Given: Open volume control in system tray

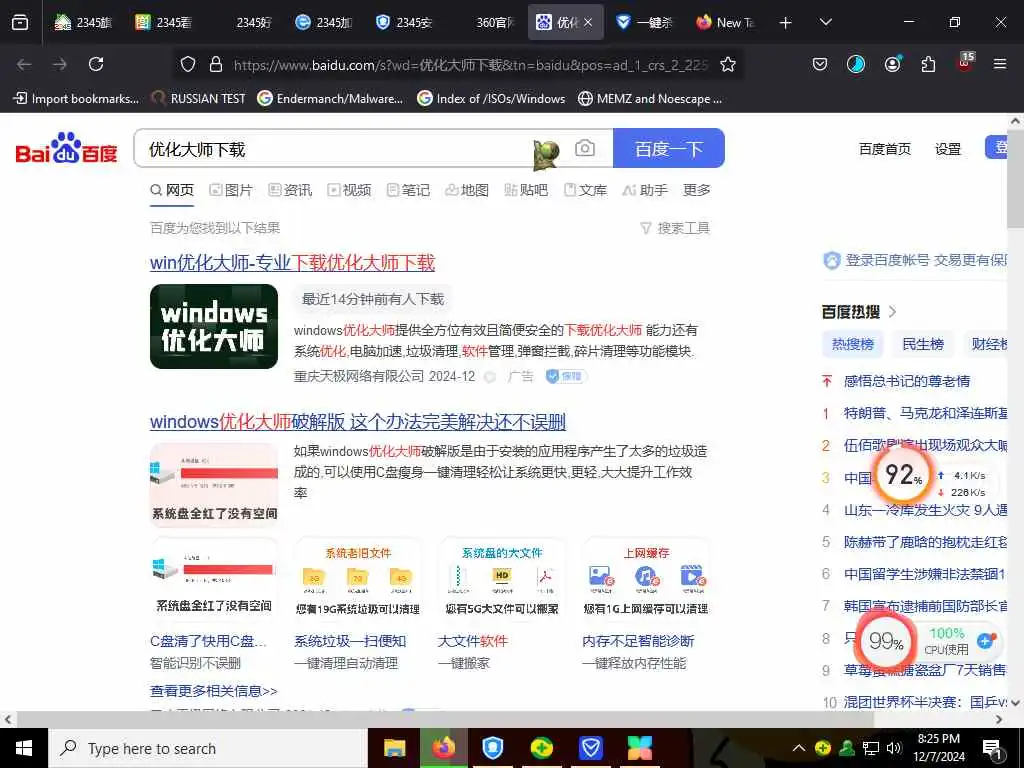Looking at the screenshot, I should 894,748.
